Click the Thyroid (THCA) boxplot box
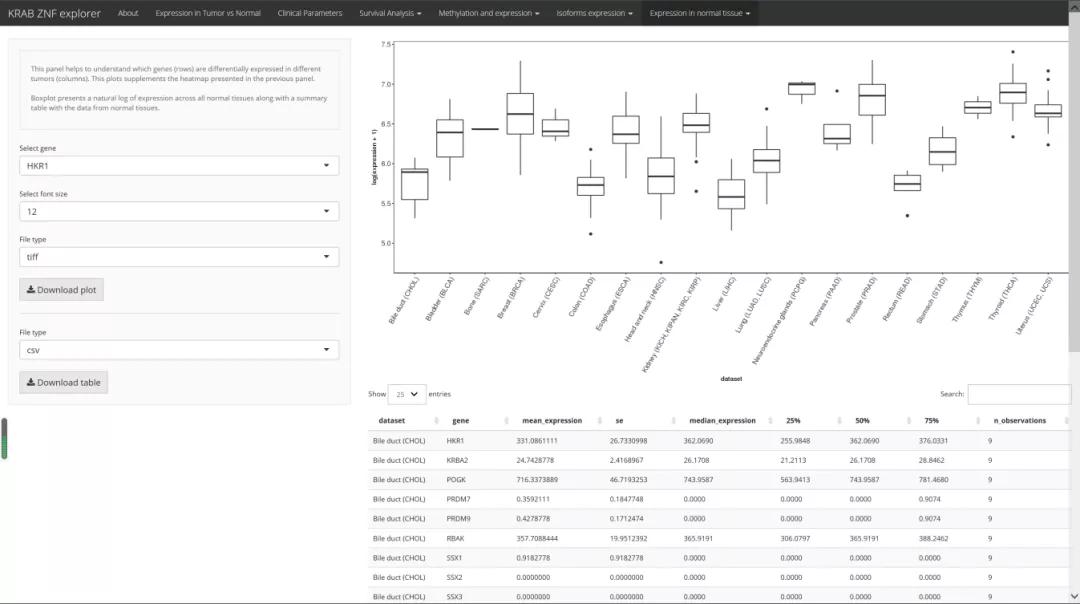 1012,93
